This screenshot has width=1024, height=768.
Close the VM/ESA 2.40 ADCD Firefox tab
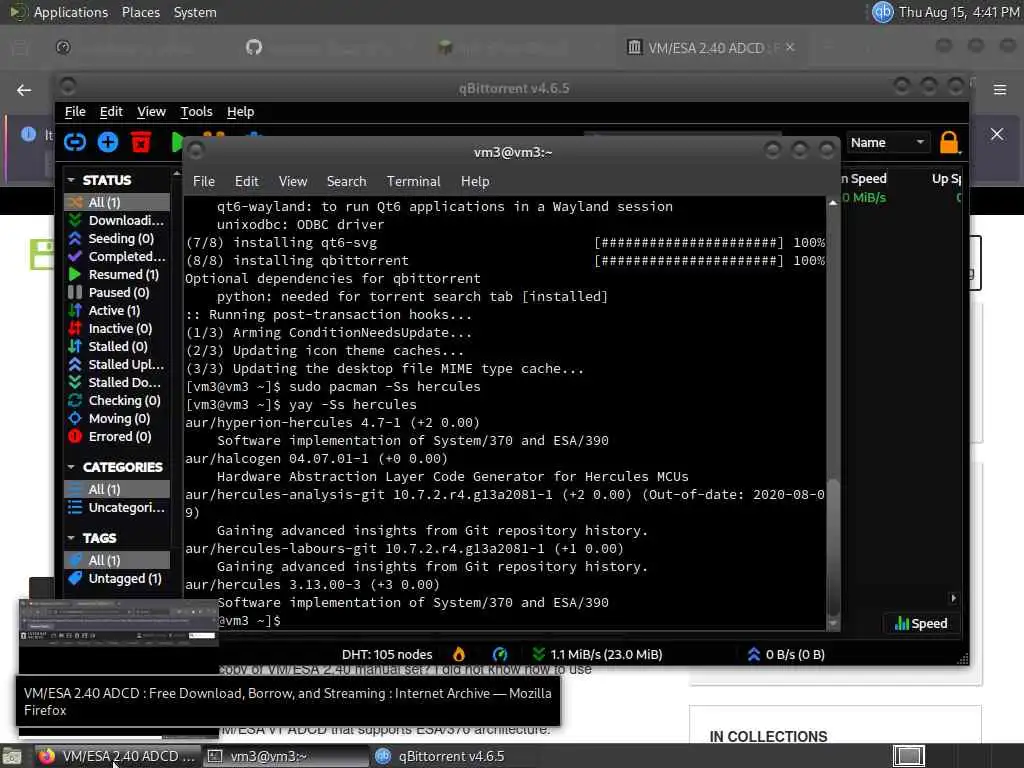pos(790,48)
